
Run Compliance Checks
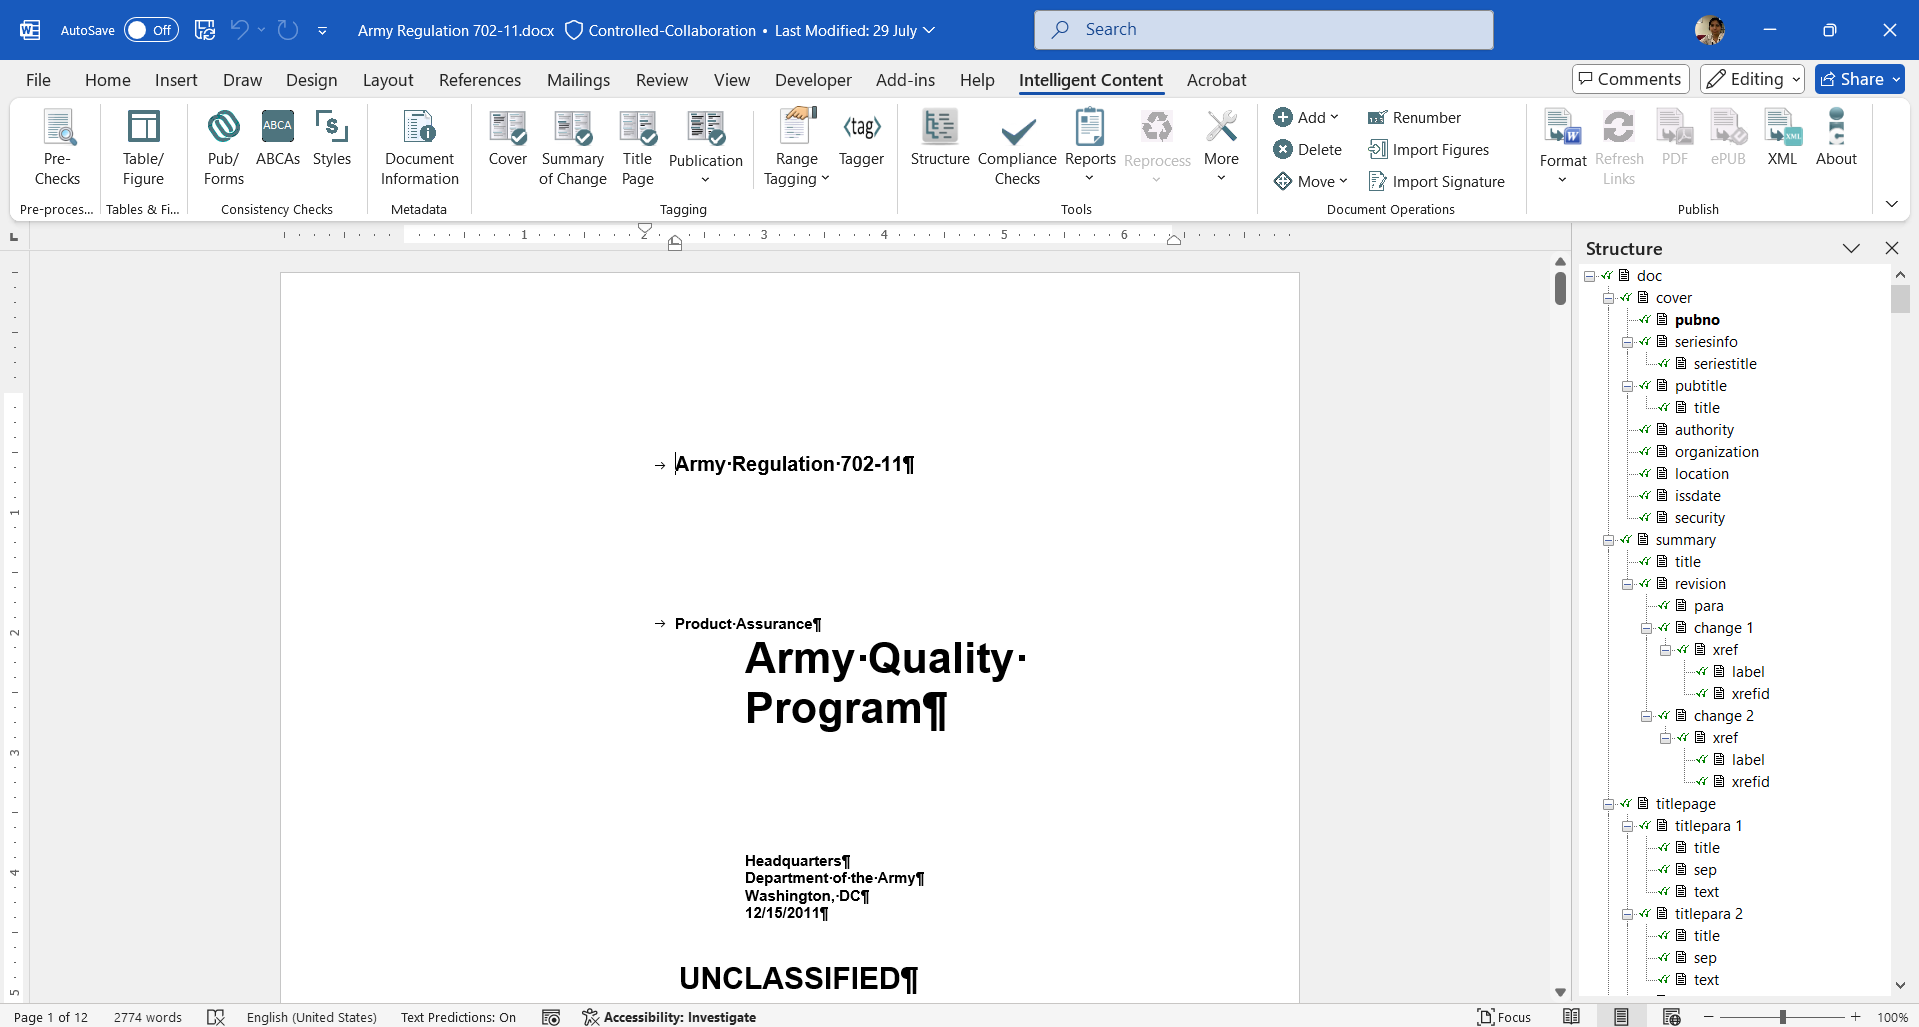tap(1017, 148)
